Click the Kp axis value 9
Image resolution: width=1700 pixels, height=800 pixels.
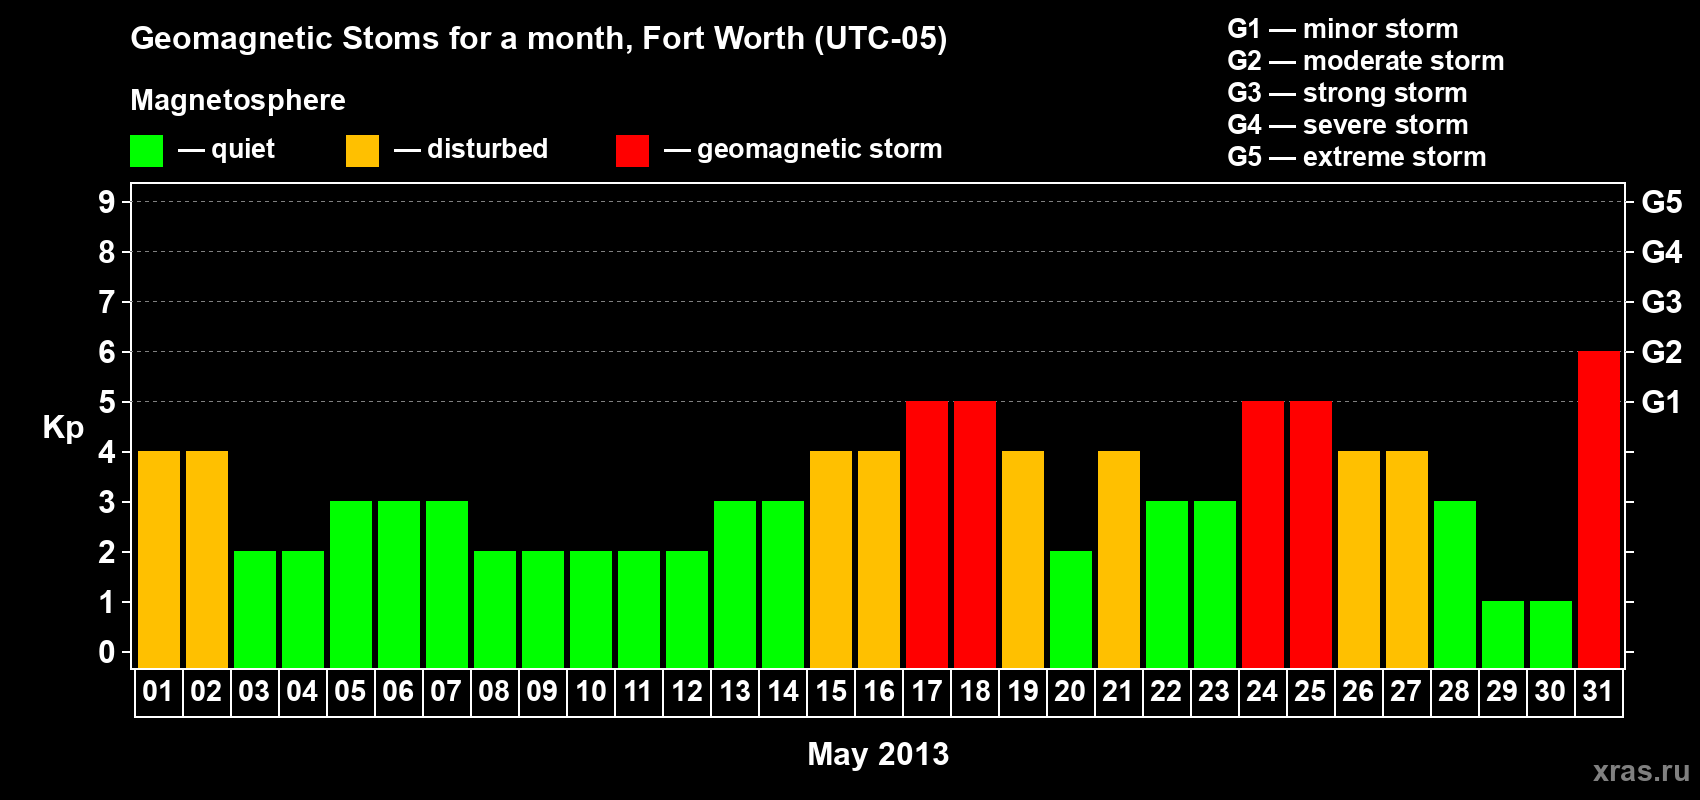tap(107, 202)
